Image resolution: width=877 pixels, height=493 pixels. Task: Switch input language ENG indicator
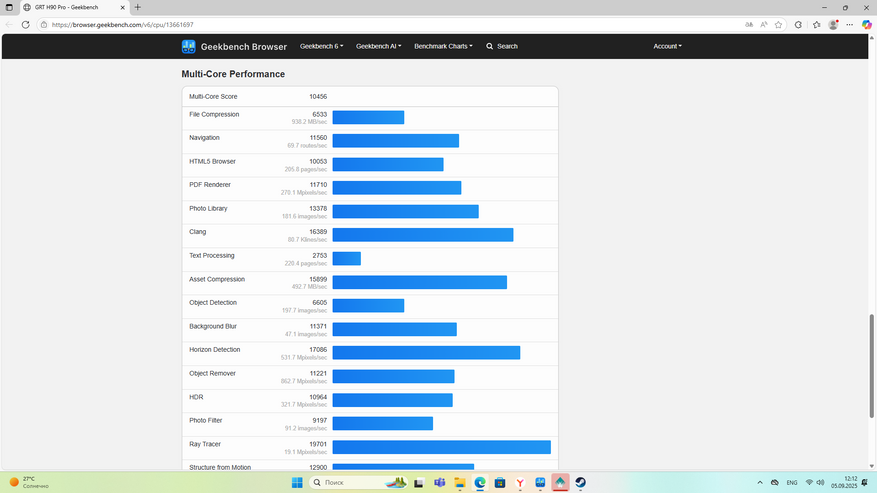coord(792,482)
